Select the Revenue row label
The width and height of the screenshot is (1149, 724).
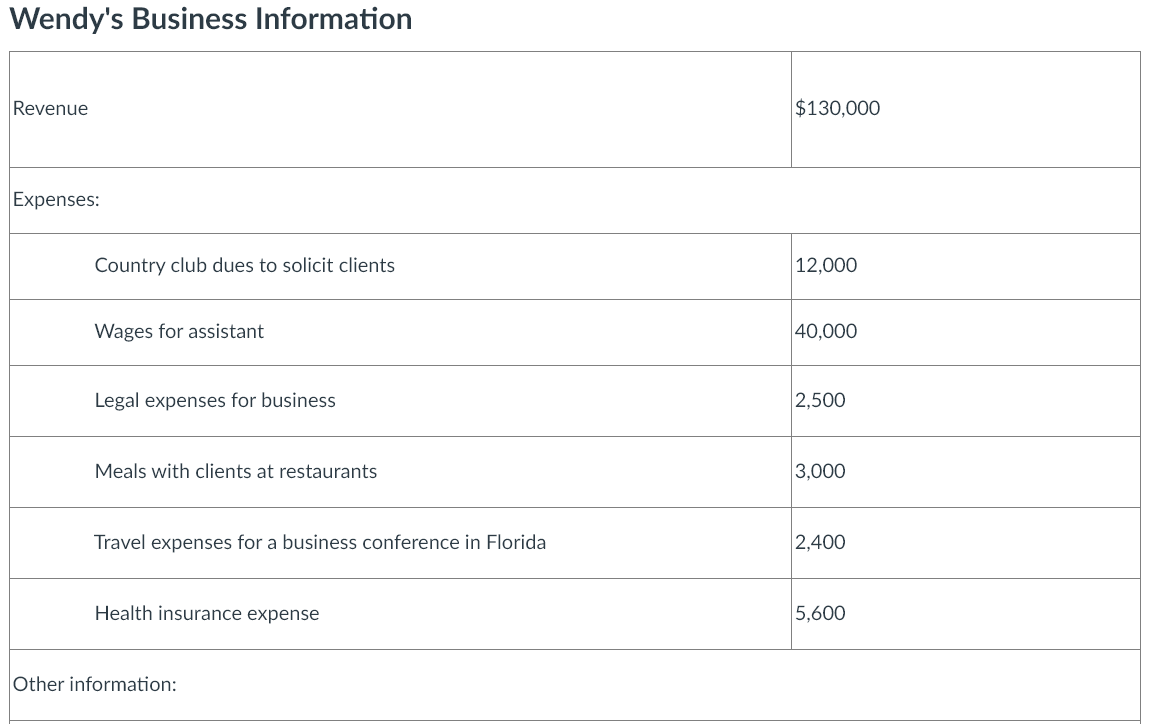pos(50,108)
